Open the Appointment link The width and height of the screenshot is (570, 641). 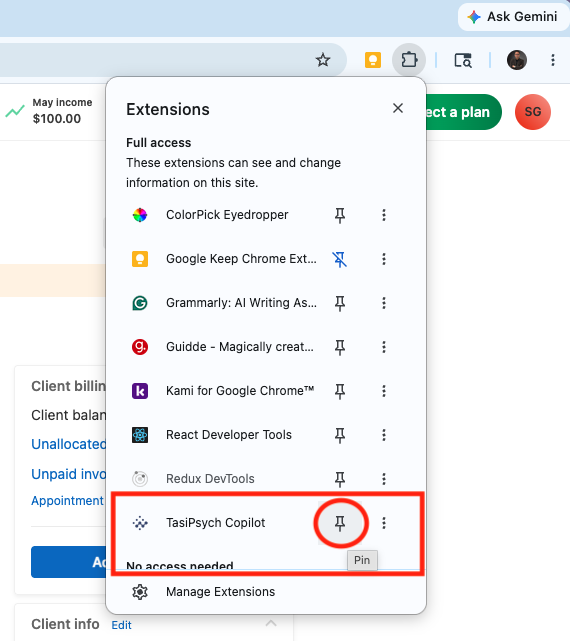67,500
